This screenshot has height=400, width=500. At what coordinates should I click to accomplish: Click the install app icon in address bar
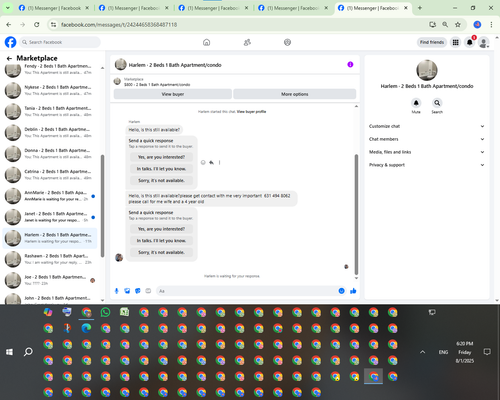[432, 24]
